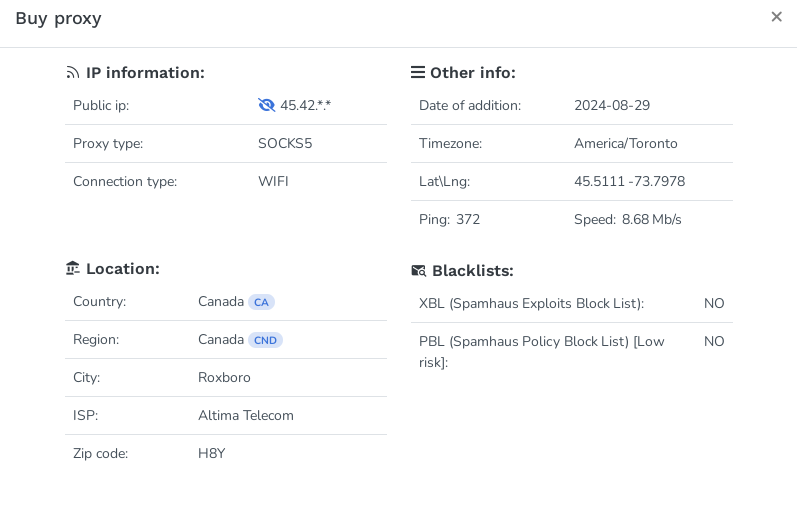
Task: Click the Roxboro city value
Action: [x=224, y=377]
